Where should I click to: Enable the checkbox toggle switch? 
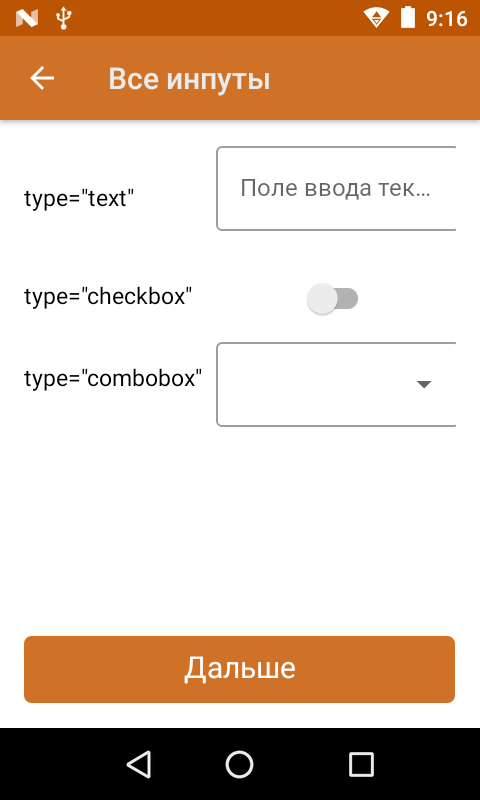point(333,299)
